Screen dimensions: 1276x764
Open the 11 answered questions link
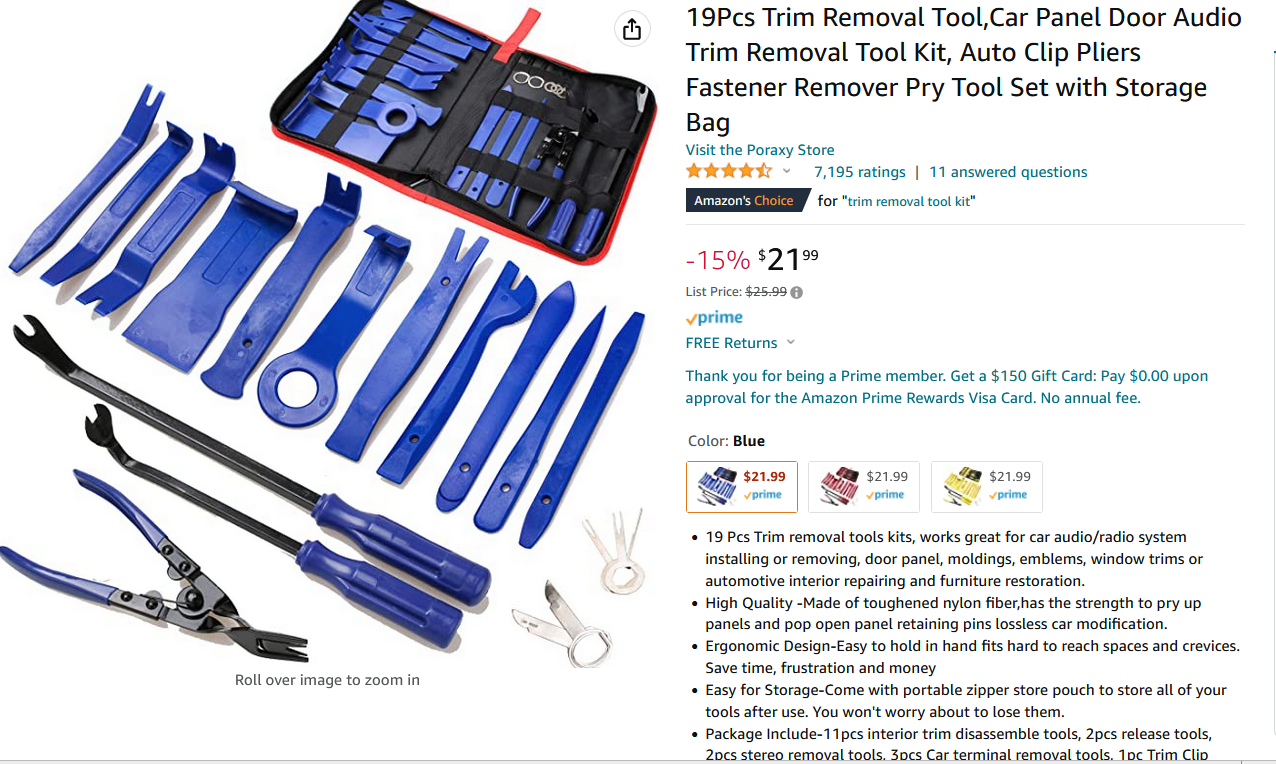pyautogui.click(x=1008, y=172)
